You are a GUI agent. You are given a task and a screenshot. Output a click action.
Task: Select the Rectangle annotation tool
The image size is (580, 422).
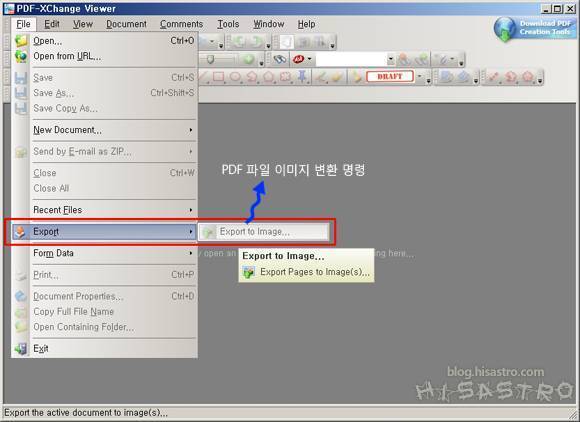[x=219, y=77]
